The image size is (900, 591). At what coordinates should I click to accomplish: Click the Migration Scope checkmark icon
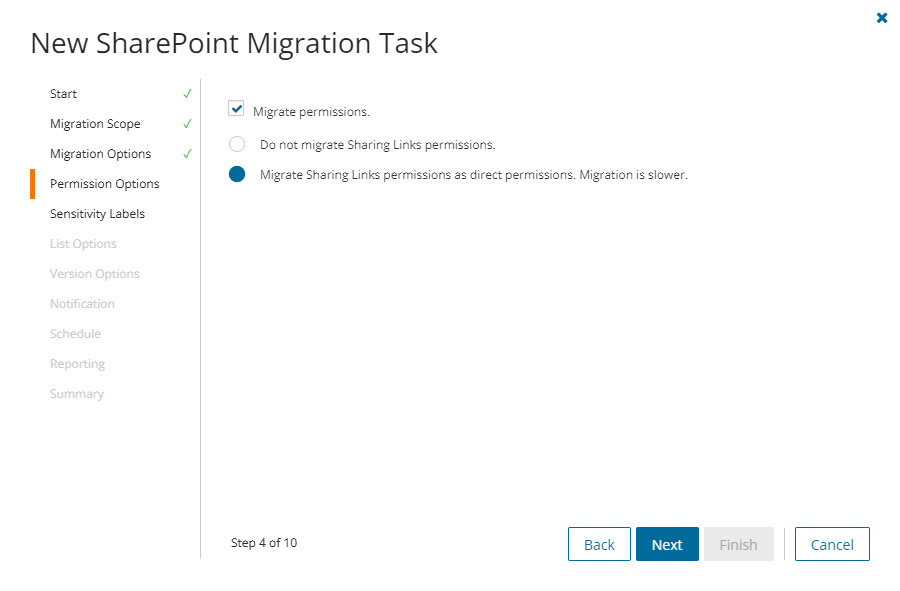[187, 124]
